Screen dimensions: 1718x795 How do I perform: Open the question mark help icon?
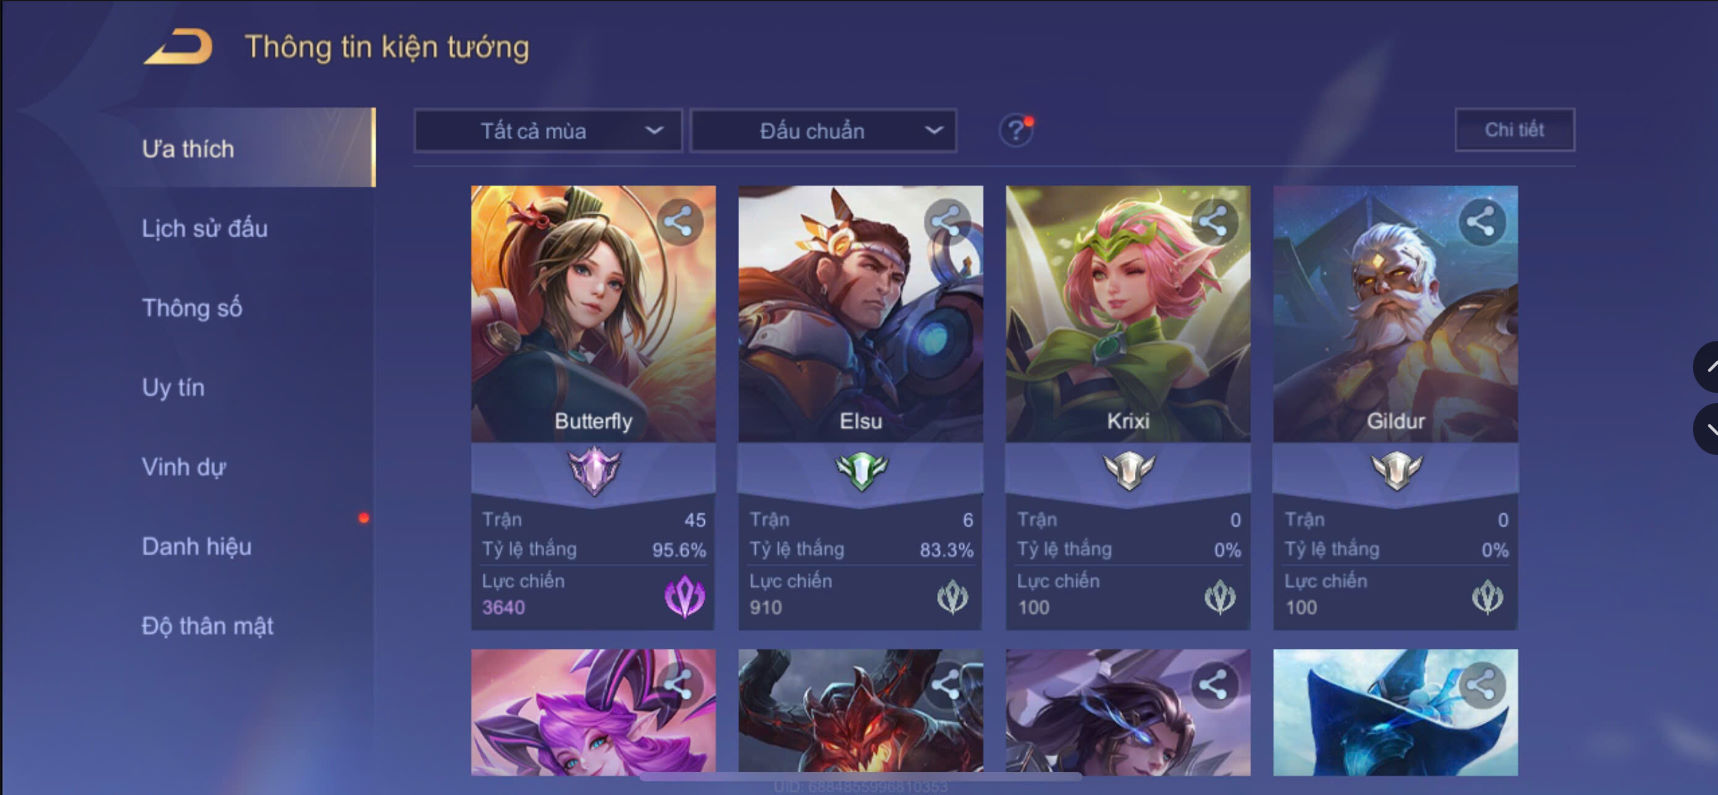coord(1016,130)
